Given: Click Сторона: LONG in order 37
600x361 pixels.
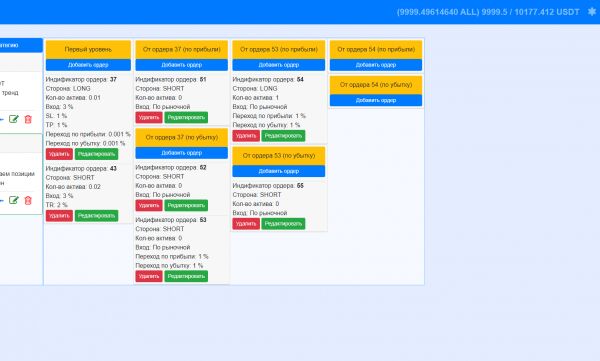Looking at the screenshot, I should [68, 88].
